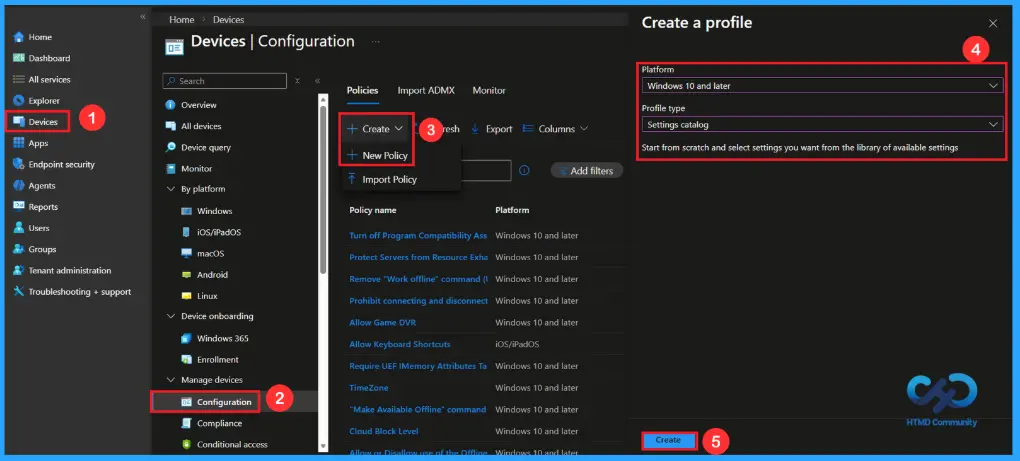Collapse the Devices menu pane

coord(317,81)
